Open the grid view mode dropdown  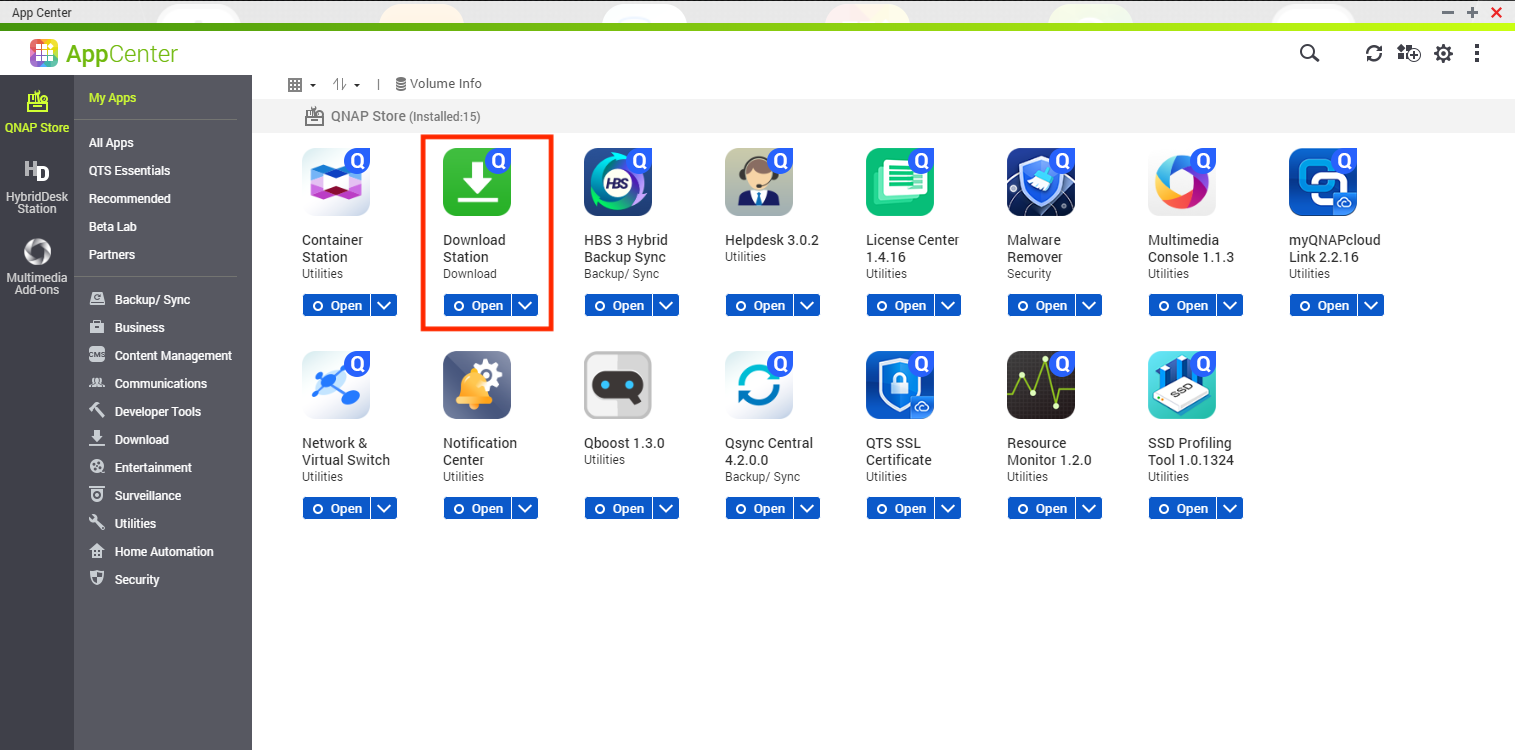301,85
